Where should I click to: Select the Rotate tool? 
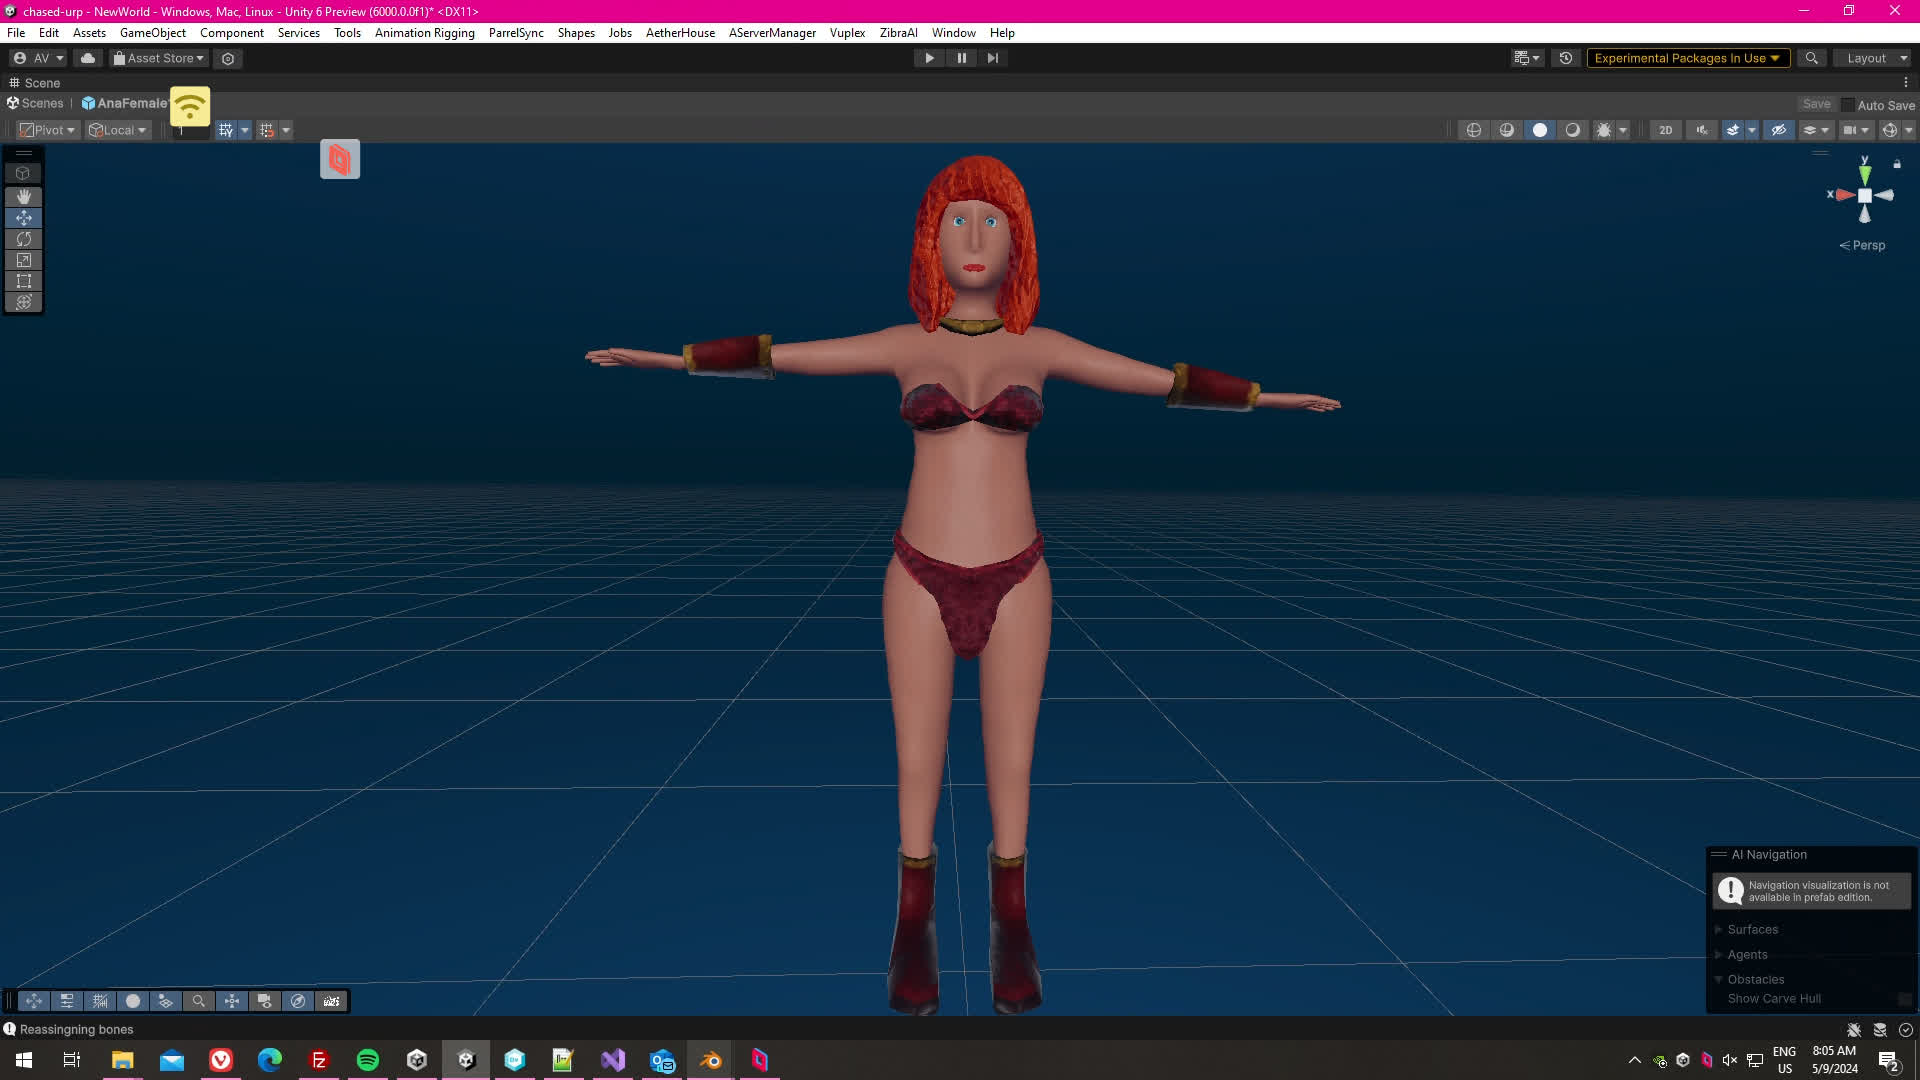[23, 239]
